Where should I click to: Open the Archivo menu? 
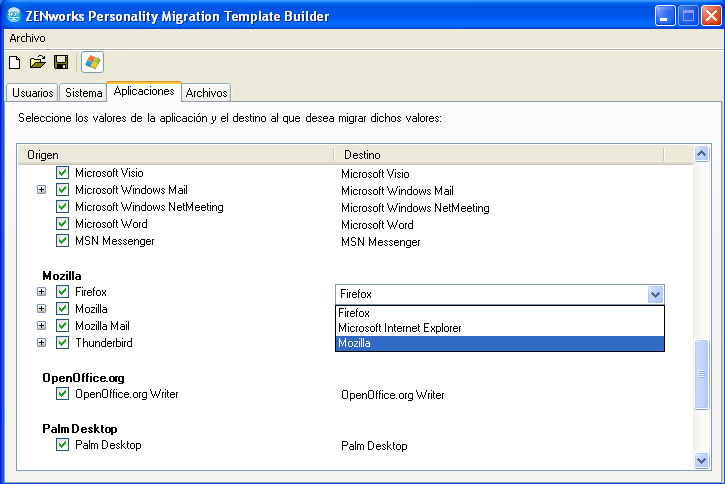pos(27,38)
